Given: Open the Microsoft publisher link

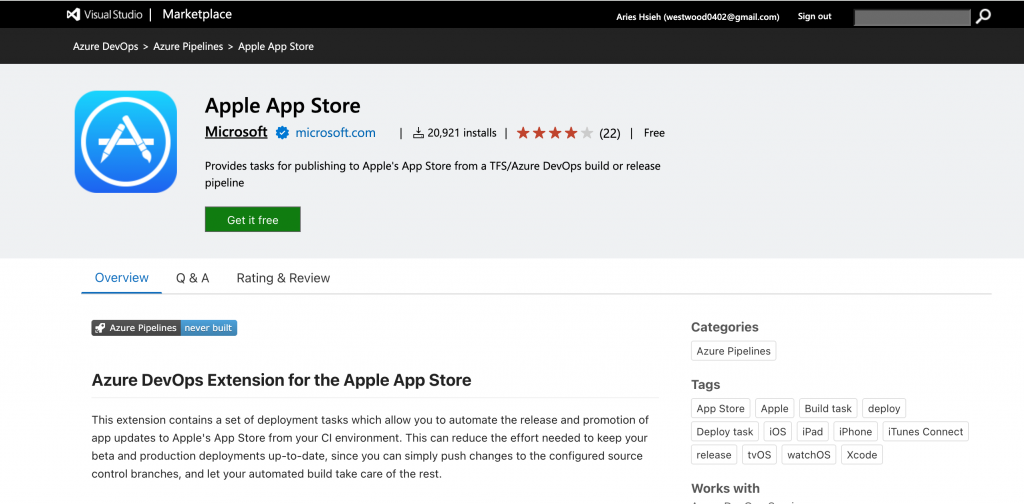Looking at the screenshot, I should pos(236,132).
